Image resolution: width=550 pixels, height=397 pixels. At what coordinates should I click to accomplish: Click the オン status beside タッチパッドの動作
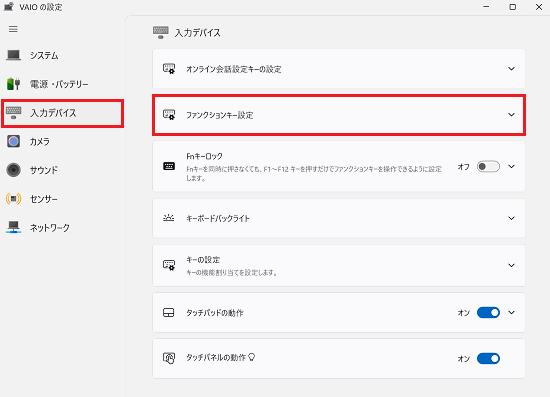pyautogui.click(x=464, y=313)
